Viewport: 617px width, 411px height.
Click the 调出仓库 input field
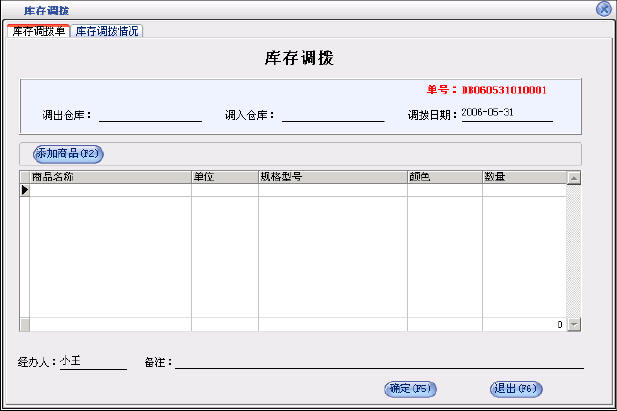coord(150,114)
